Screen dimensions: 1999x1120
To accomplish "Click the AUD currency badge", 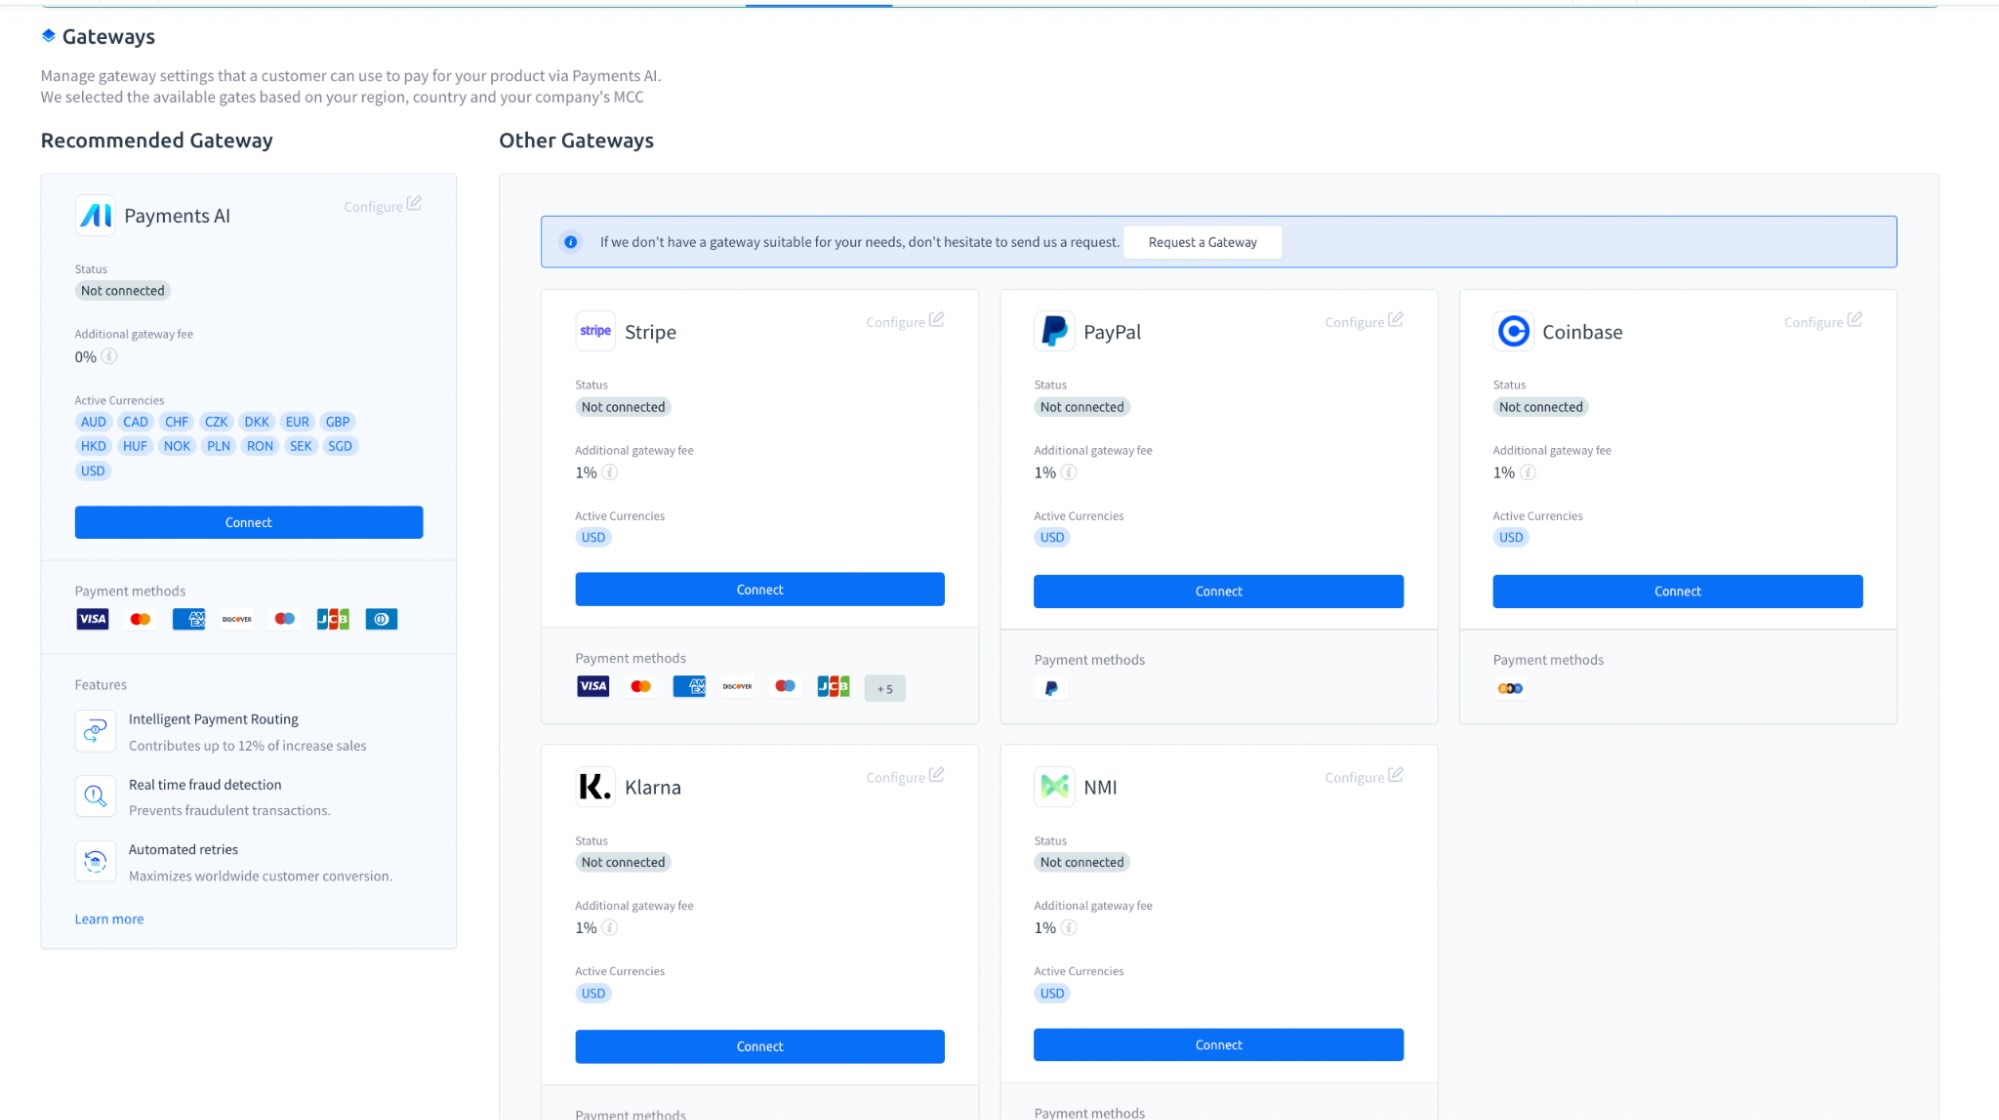I will [x=93, y=422].
